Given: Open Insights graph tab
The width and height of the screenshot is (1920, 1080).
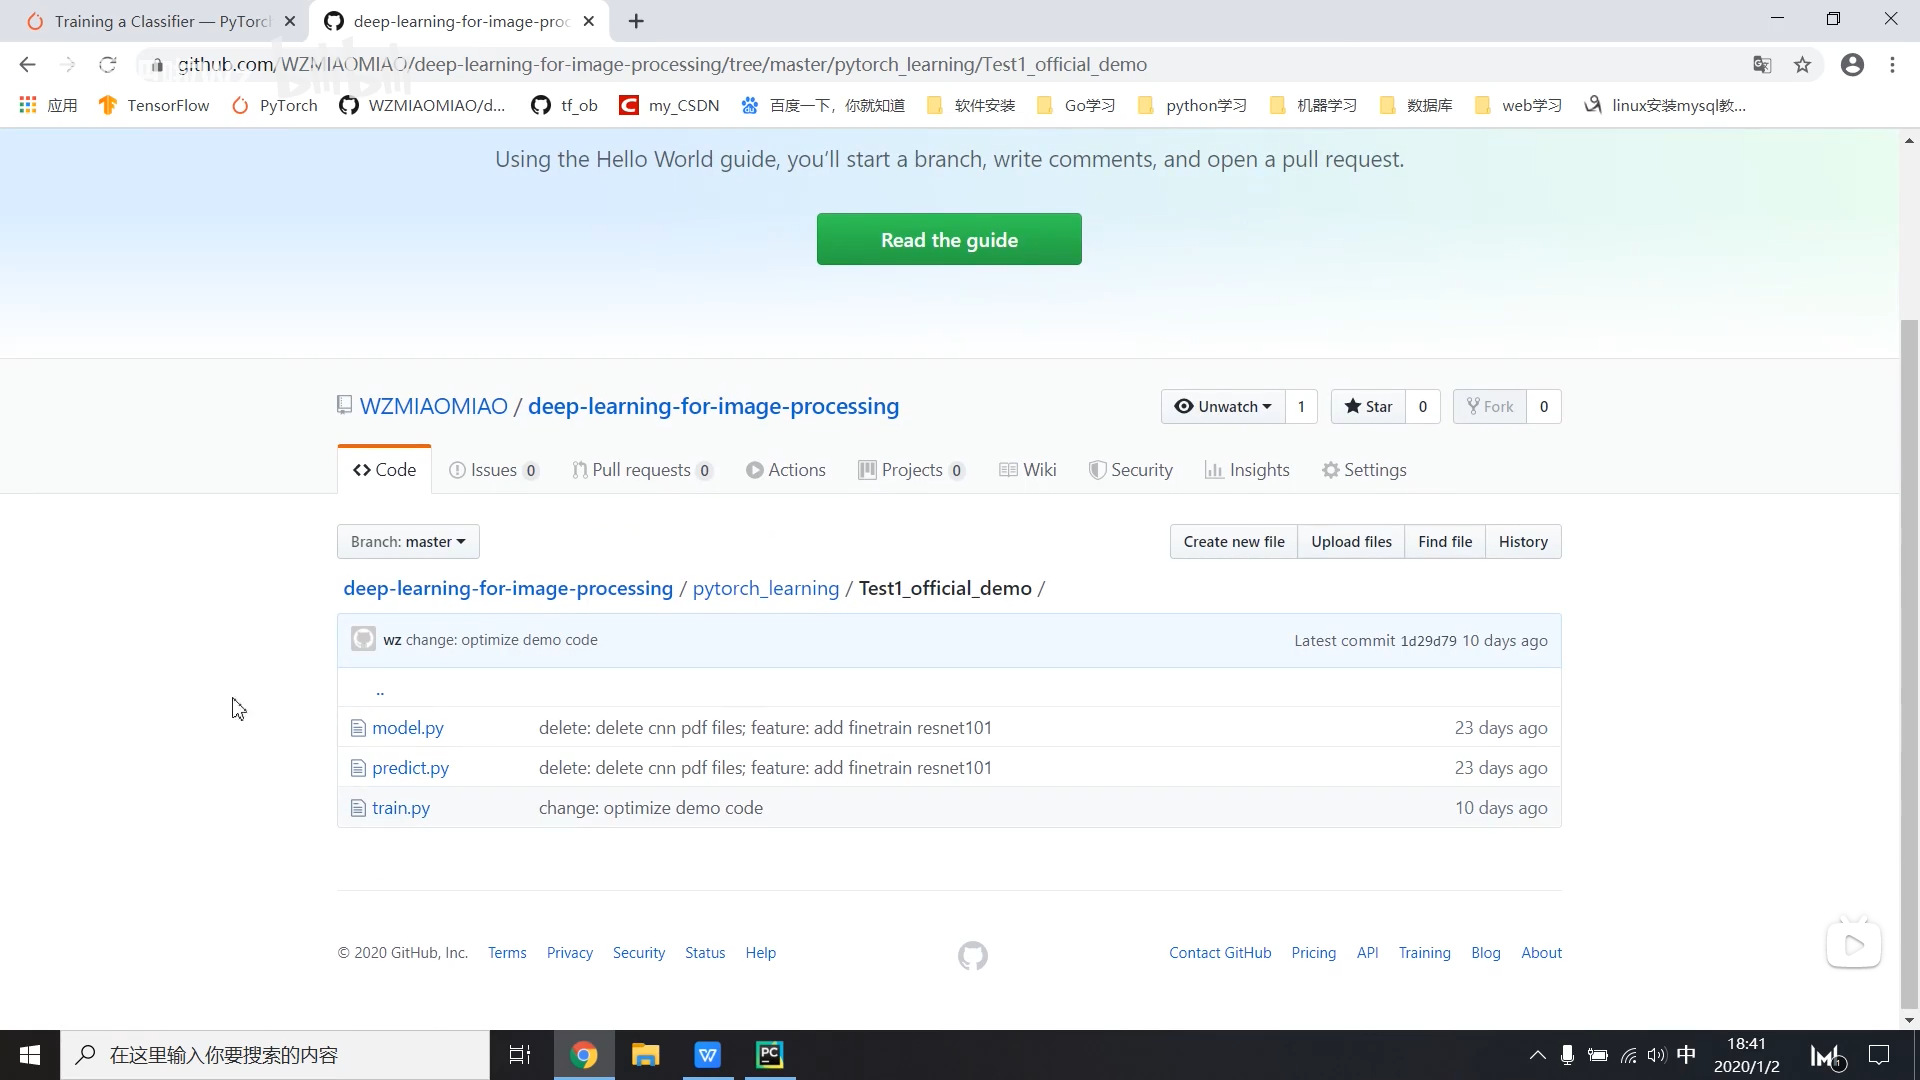Looking at the screenshot, I should click(x=1247, y=470).
